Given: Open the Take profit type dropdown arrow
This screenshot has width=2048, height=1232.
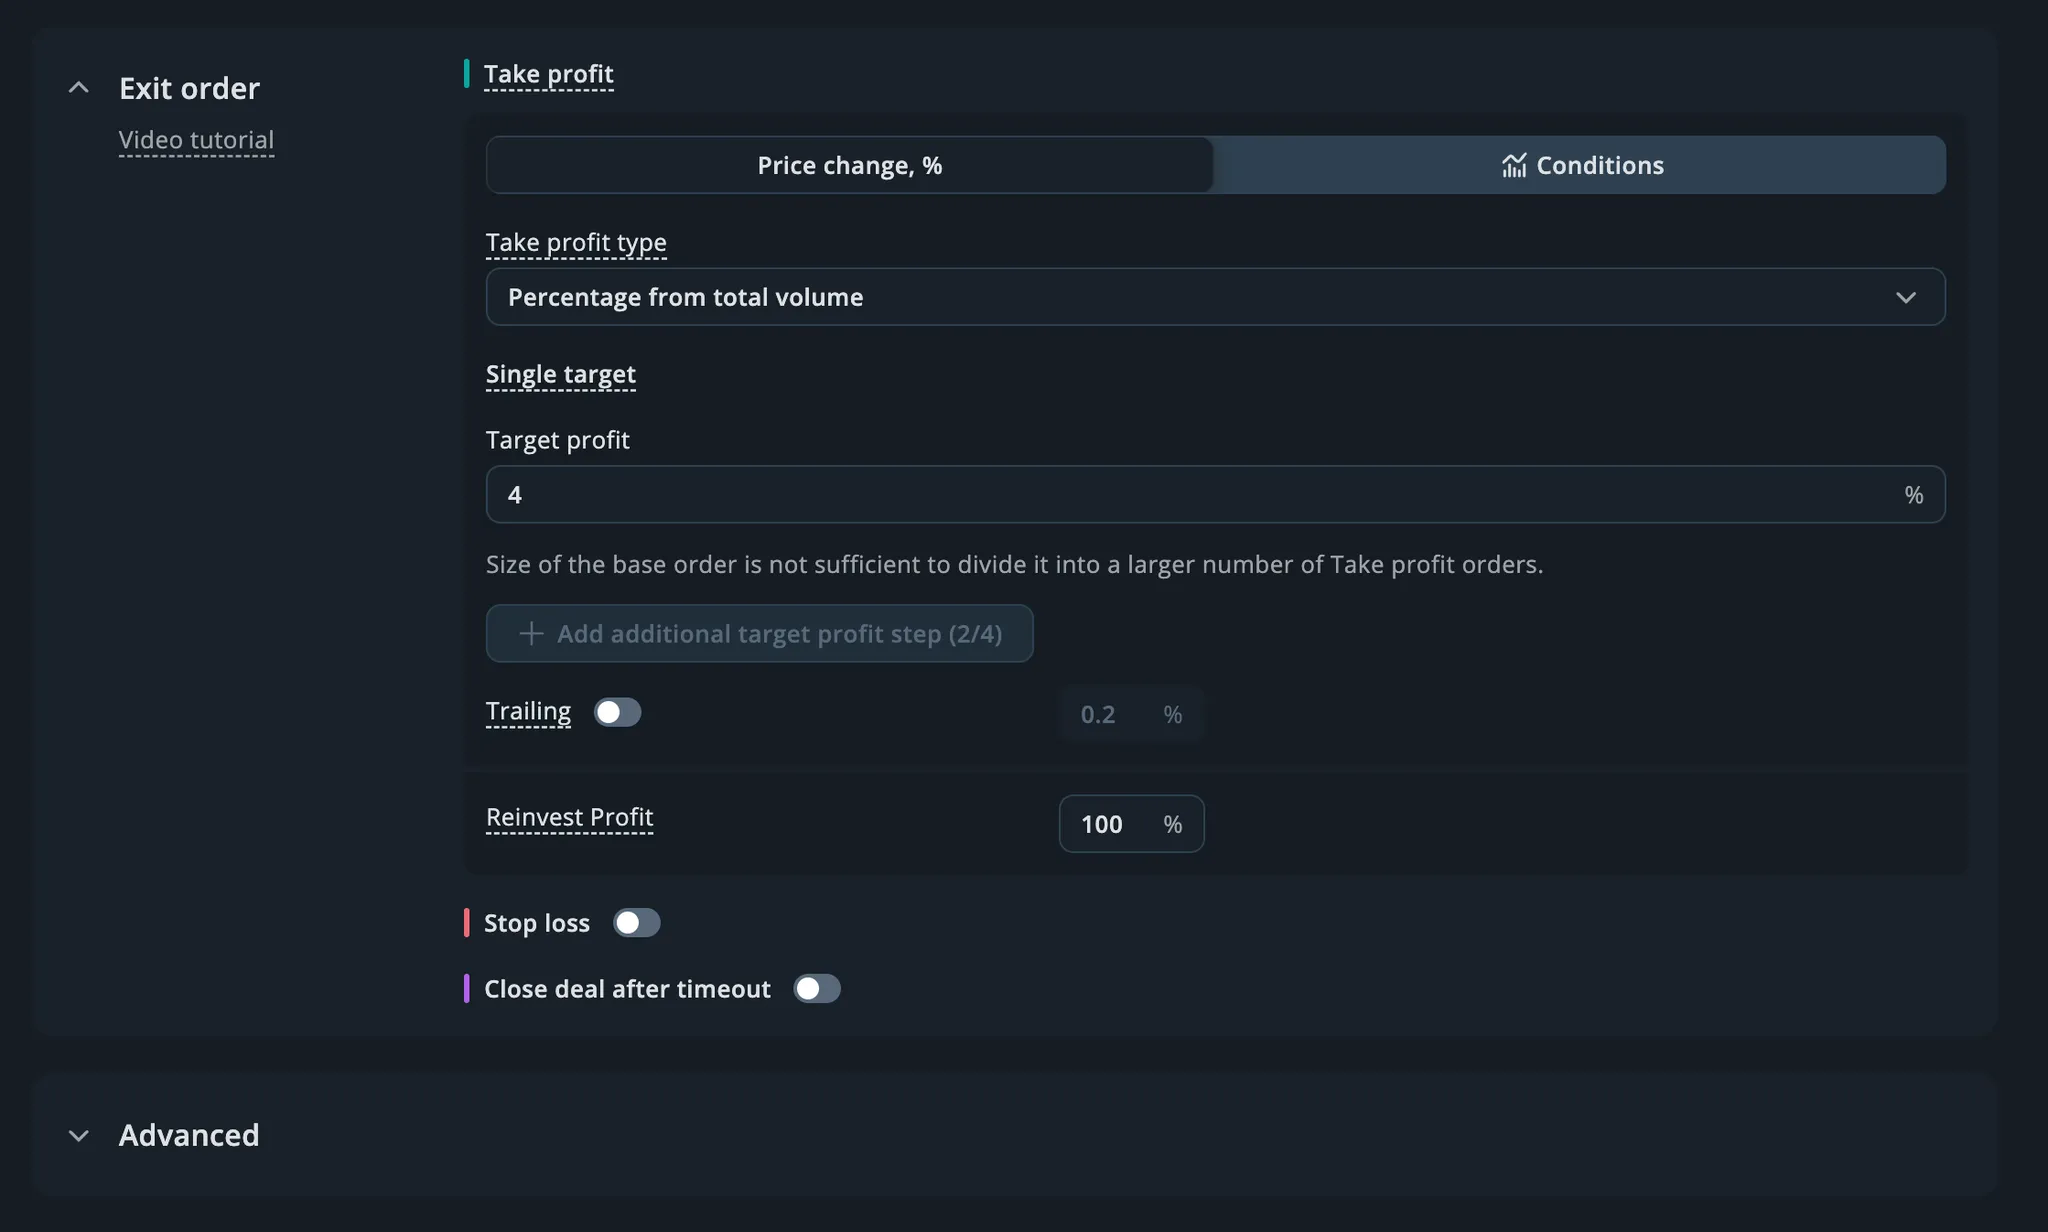Looking at the screenshot, I should point(1905,297).
